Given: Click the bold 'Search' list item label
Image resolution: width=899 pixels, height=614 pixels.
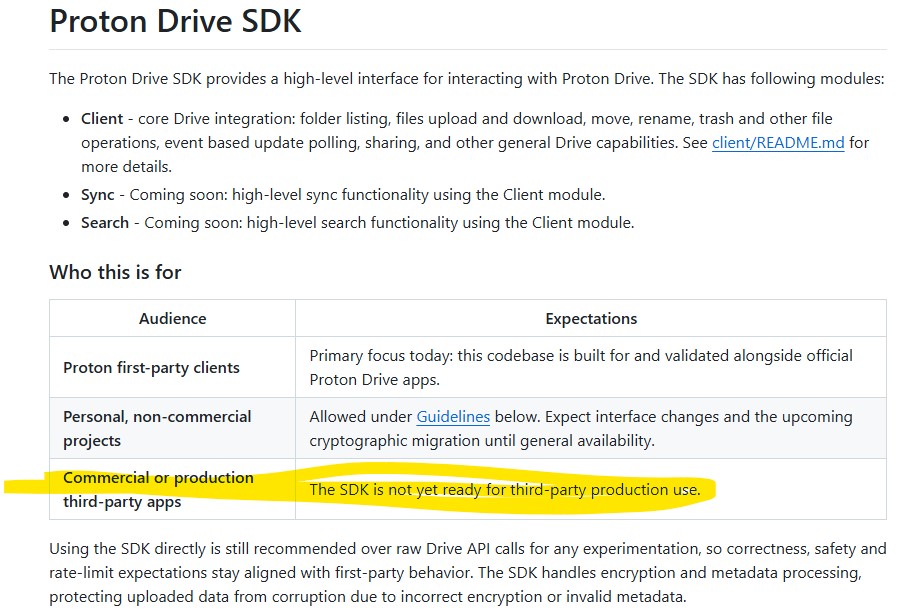Looking at the screenshot, I should click(x=105, y=222).
